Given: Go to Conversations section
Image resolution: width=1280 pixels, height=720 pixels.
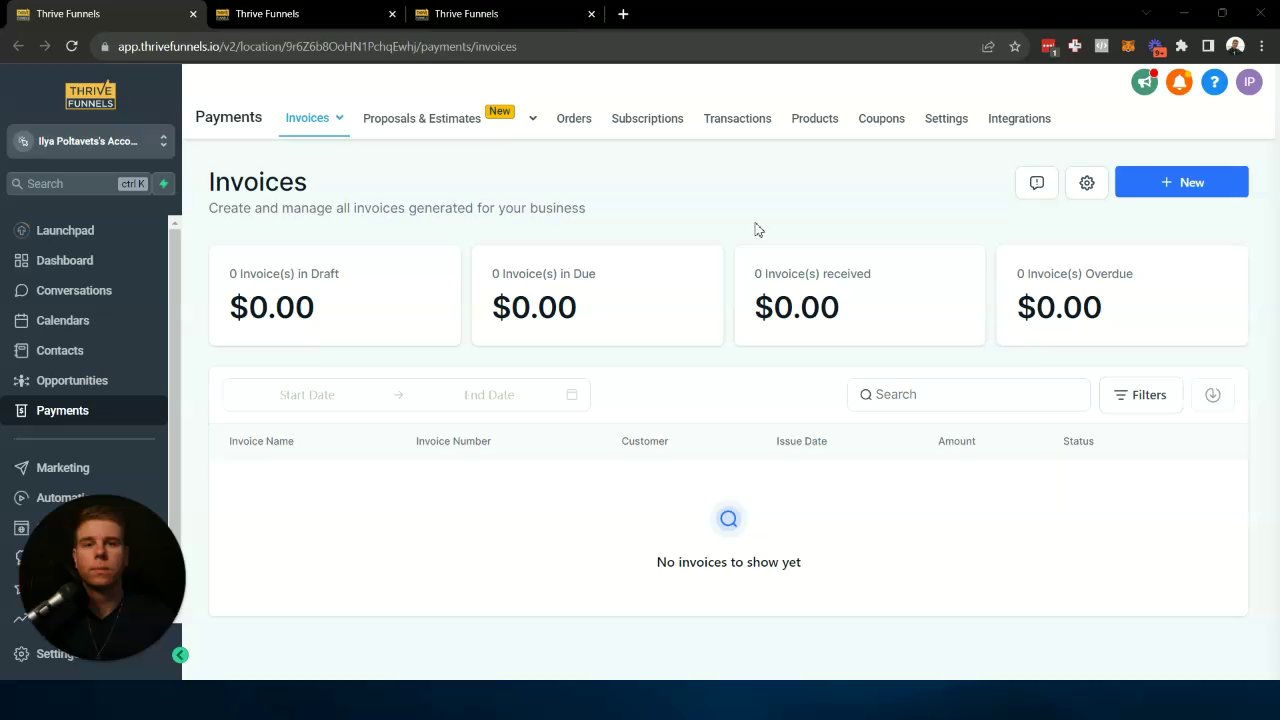Looking at the screenshot, I should (x=74, y=290).
